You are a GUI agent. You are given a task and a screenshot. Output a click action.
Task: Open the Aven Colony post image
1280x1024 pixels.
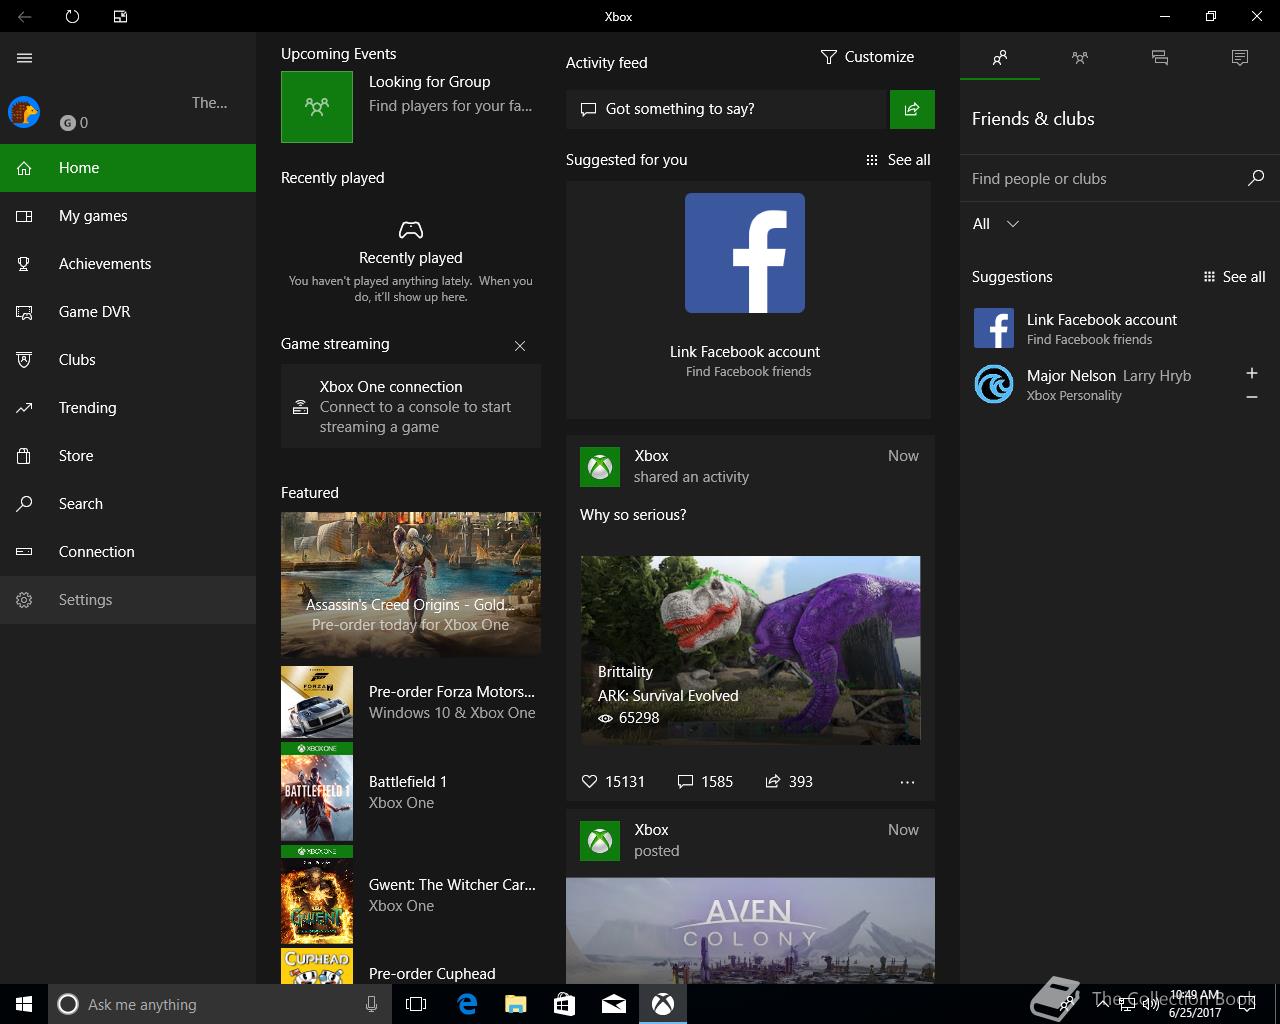(x=750, y=930)
